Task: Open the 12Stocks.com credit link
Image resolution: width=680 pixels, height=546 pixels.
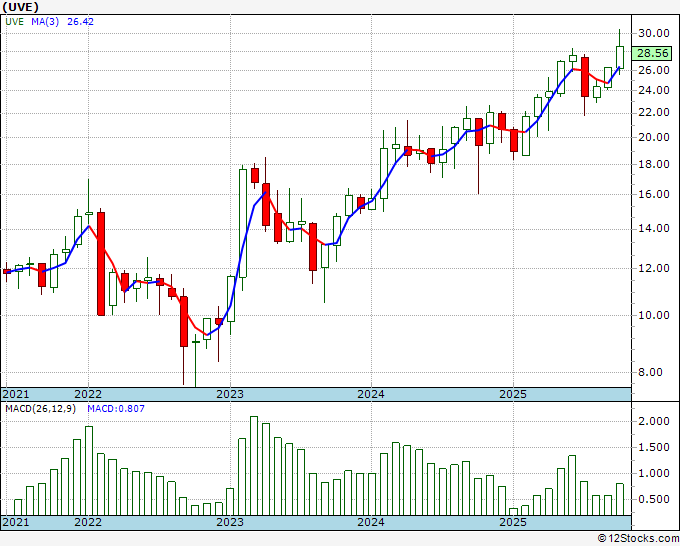Action: [638, 539]
